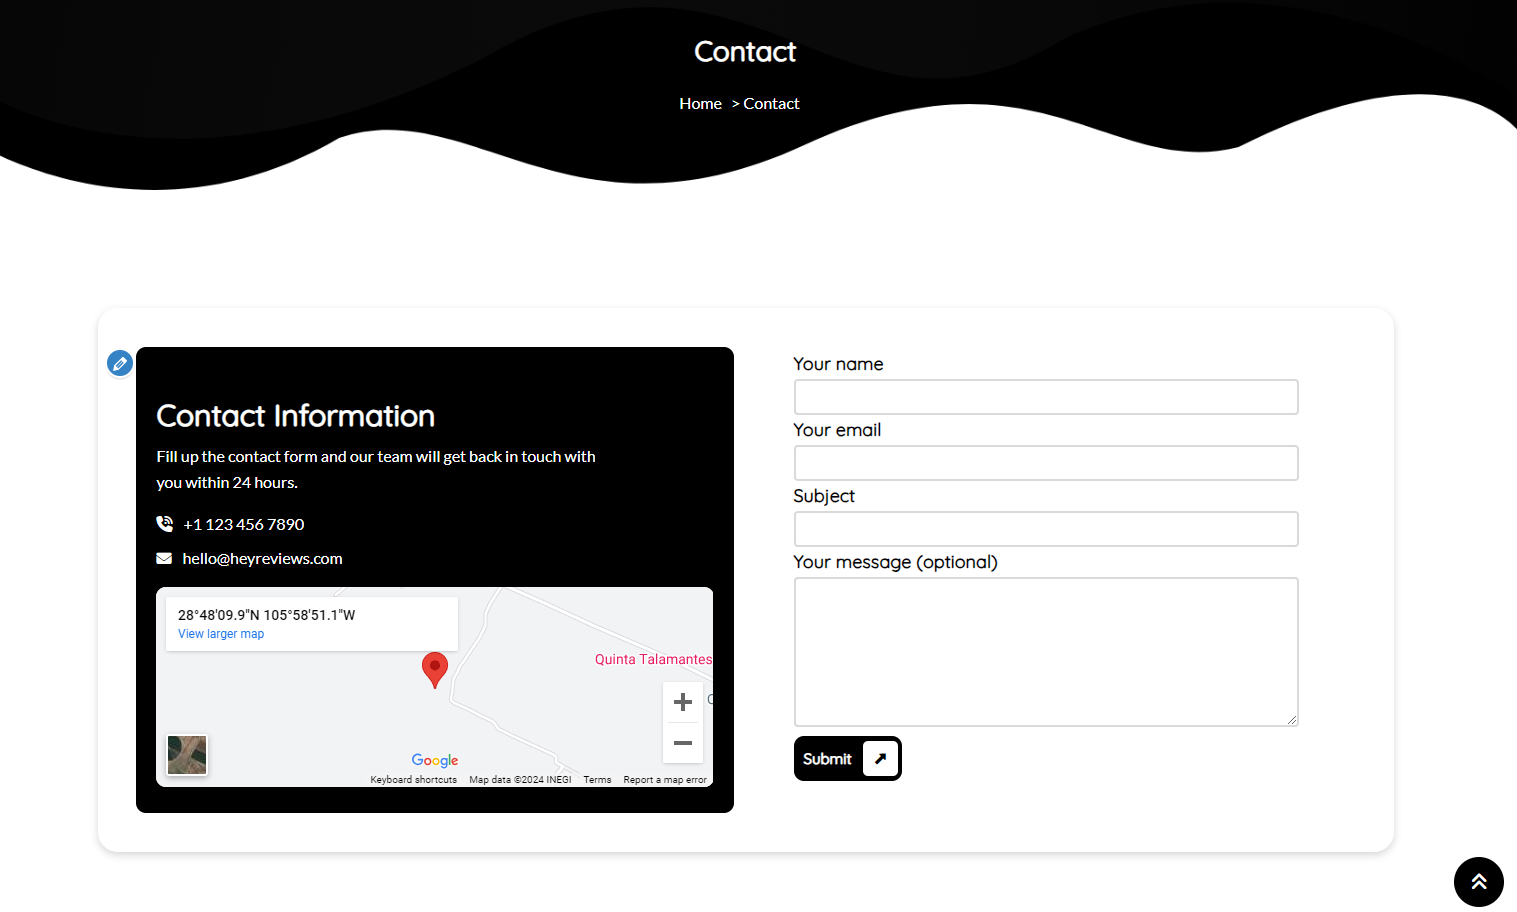
Task: Click the arrow icon inside Submit button
Action: tap(880, 759)
